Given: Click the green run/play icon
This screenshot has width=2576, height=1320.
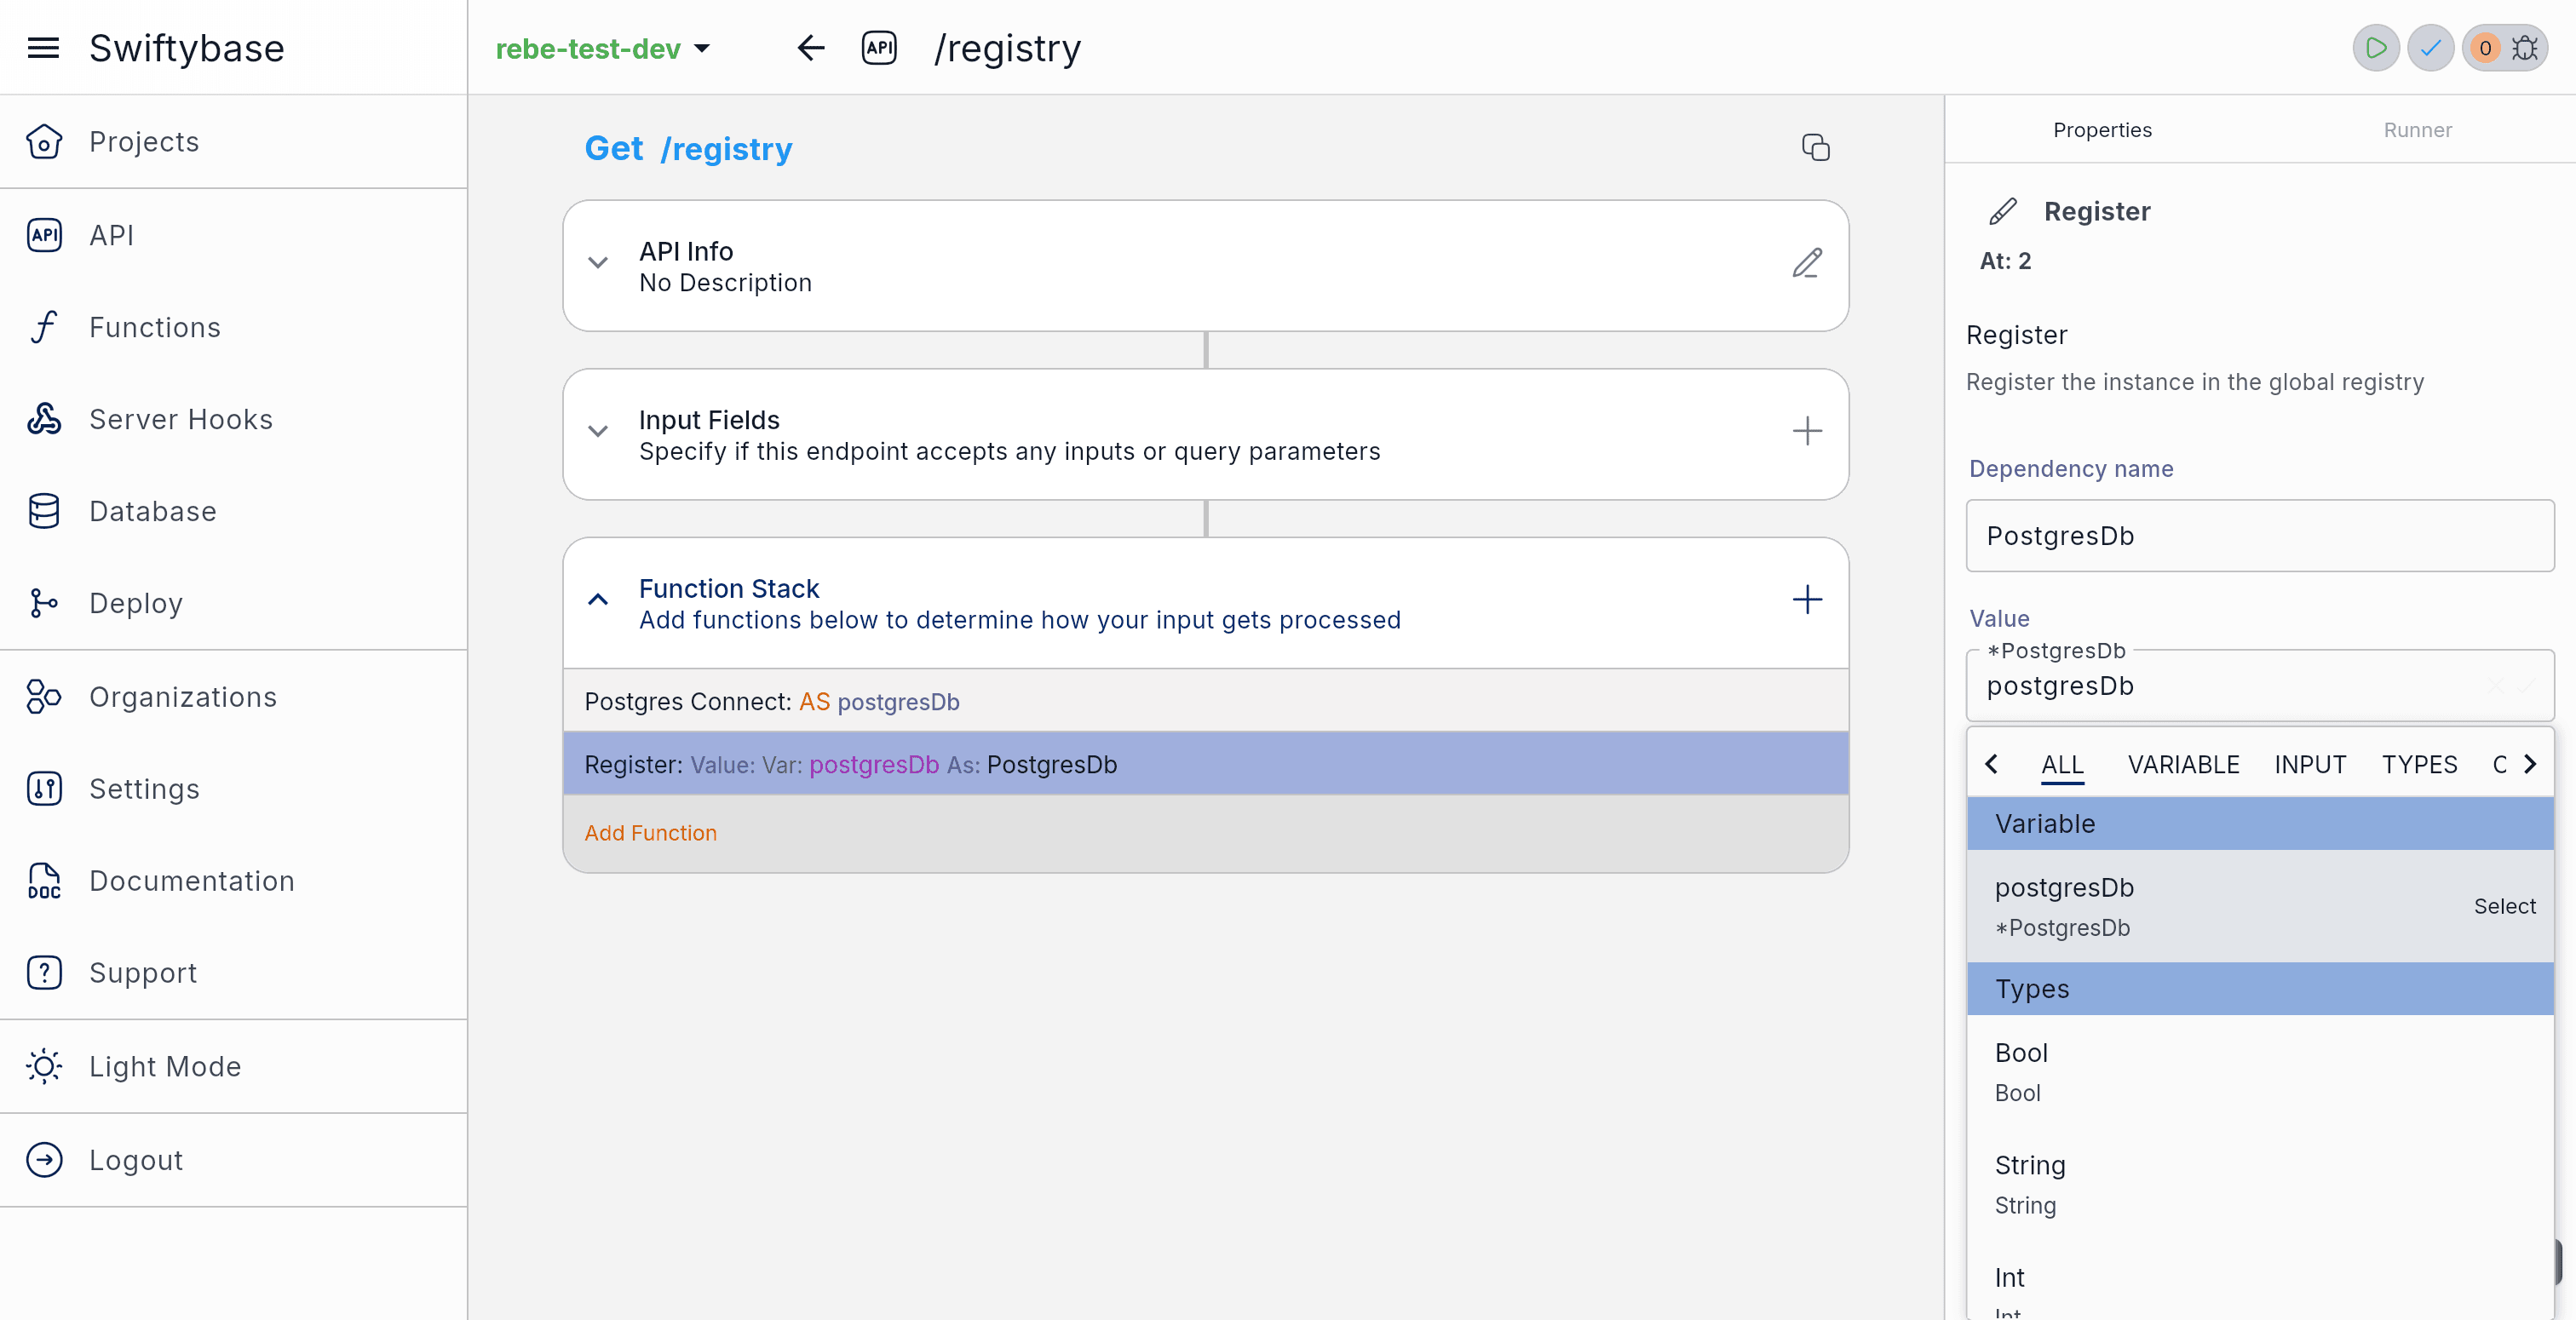Looking at the screenshot, I should tap(2376, 48).
